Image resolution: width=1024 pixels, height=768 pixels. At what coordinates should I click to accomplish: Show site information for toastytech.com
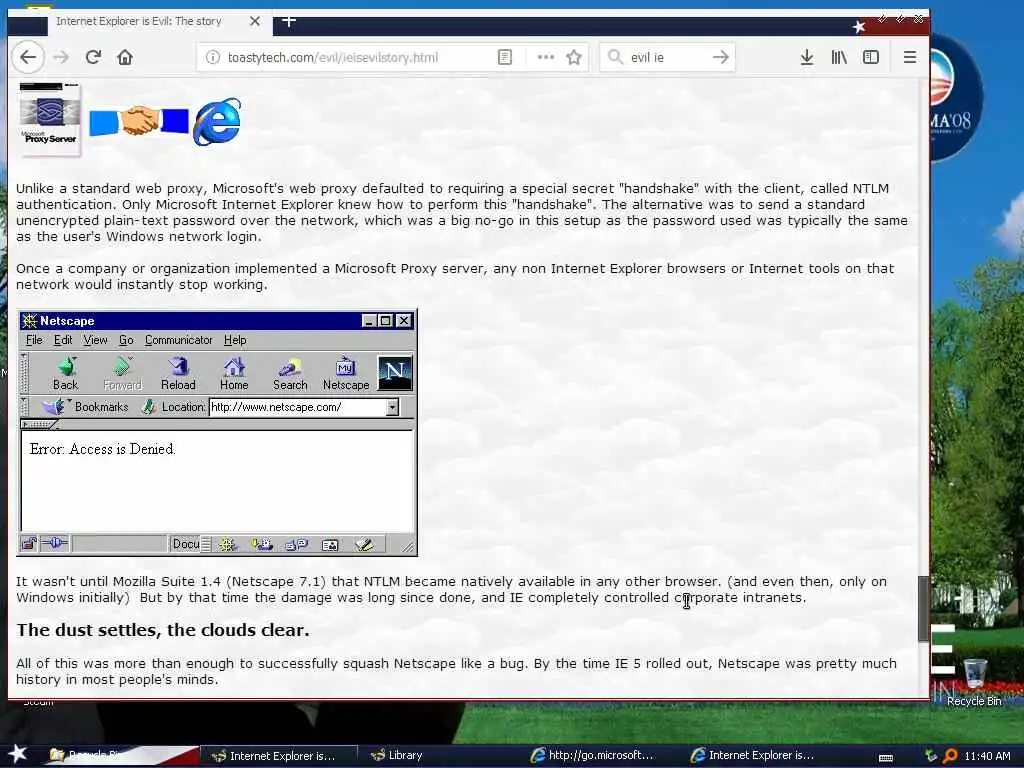[x=213, y=57]
